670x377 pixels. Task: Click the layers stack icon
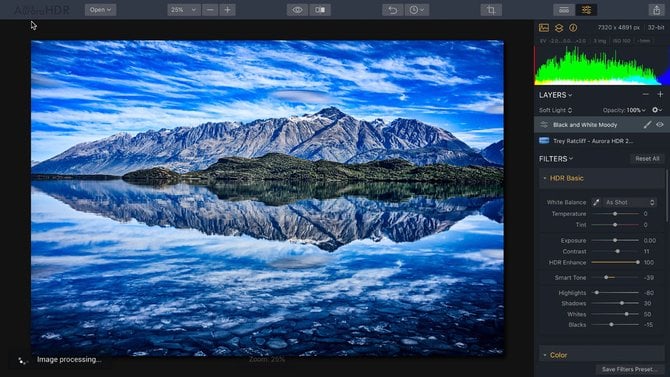[x=559, y=28]
